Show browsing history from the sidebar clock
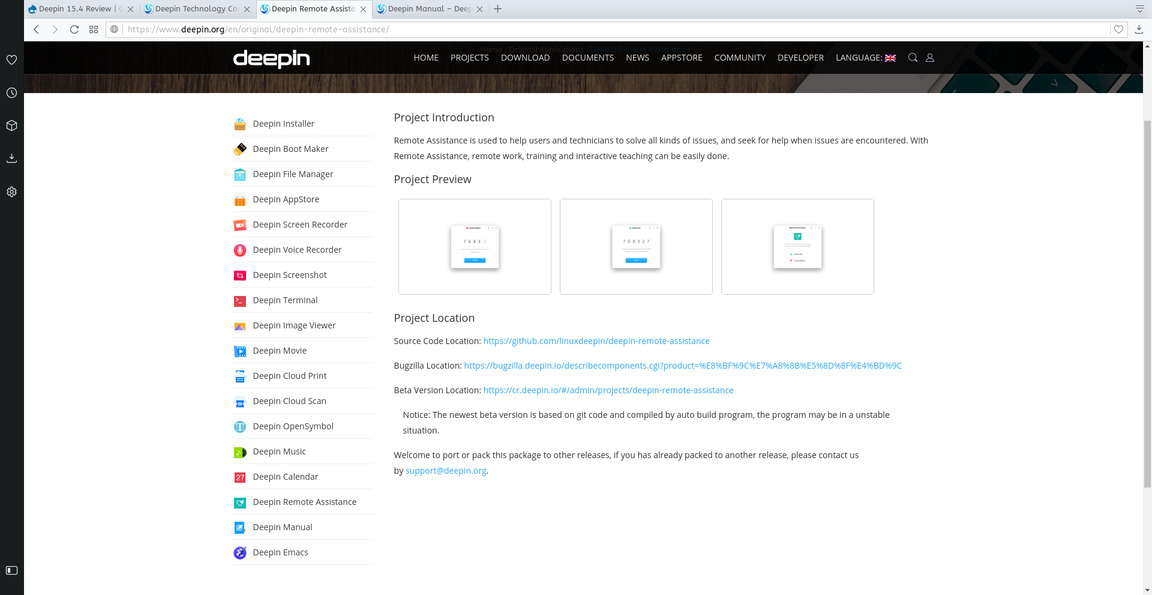Viewport: 1152px width, 595px height. click(12, 93)
